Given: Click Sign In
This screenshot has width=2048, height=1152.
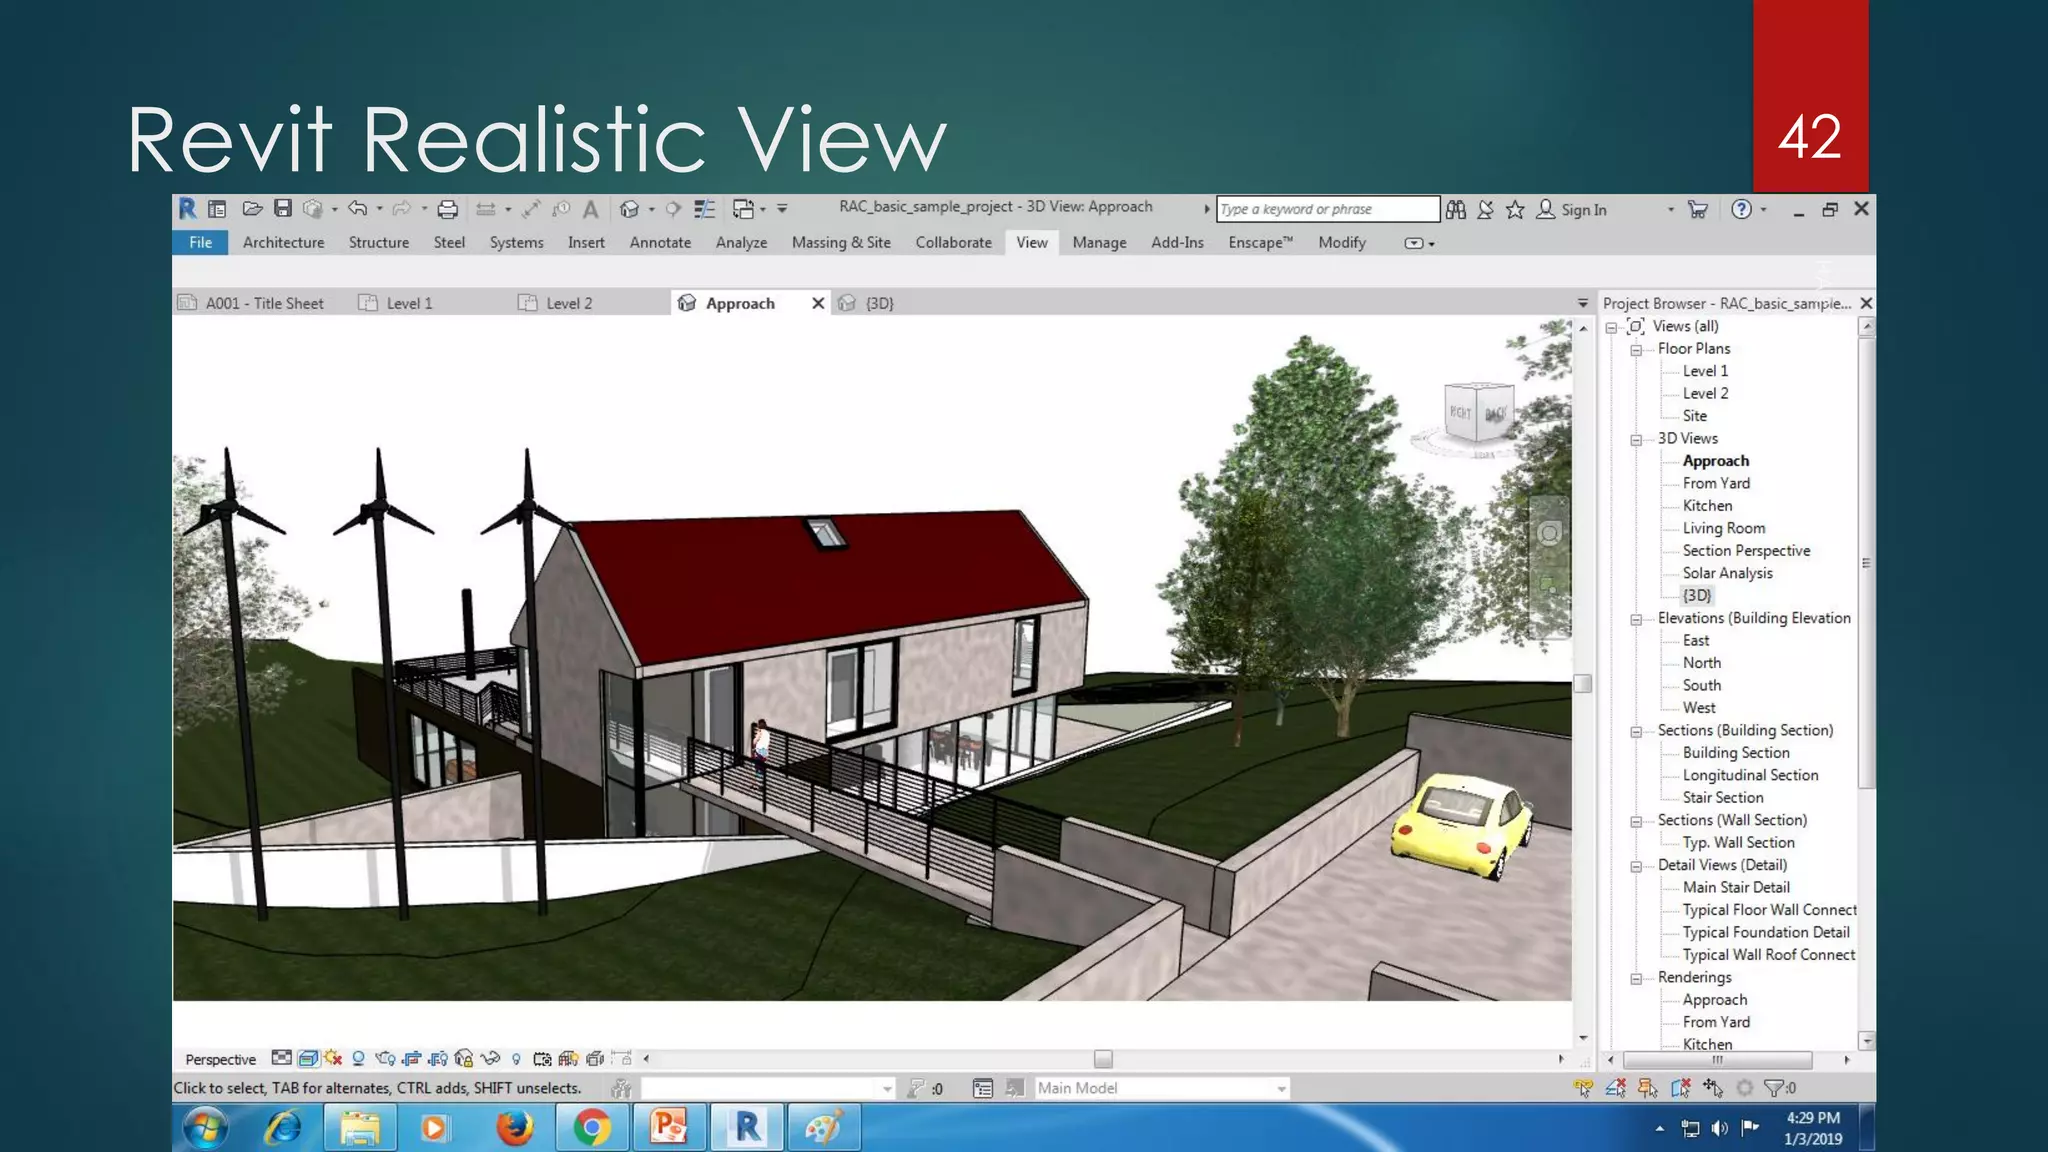Looking at the screenshot, I should coord(1584,209).
